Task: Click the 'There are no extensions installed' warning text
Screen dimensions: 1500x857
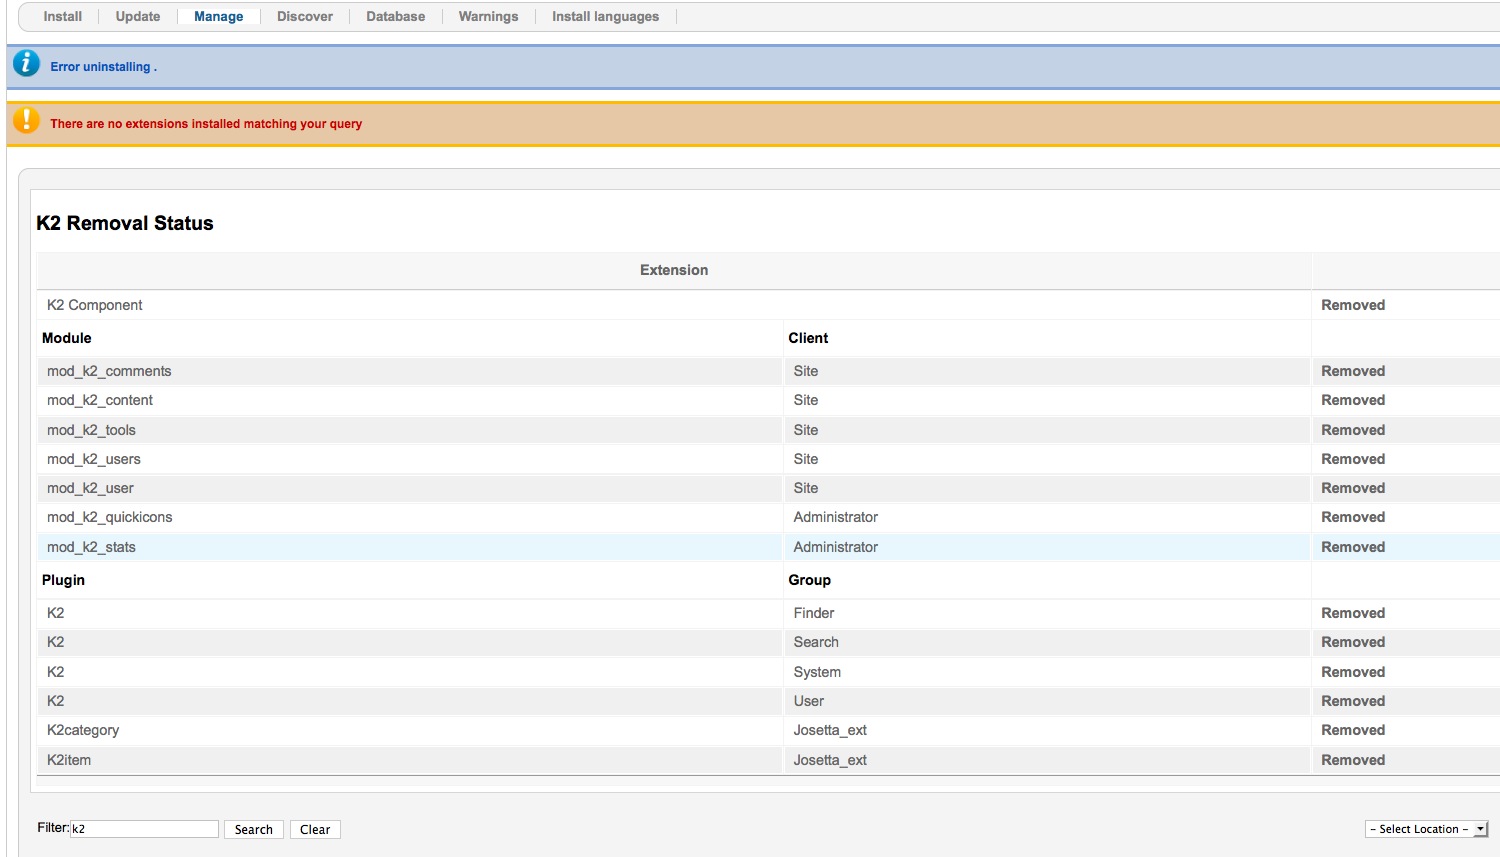Action: [x=206, y=124]
